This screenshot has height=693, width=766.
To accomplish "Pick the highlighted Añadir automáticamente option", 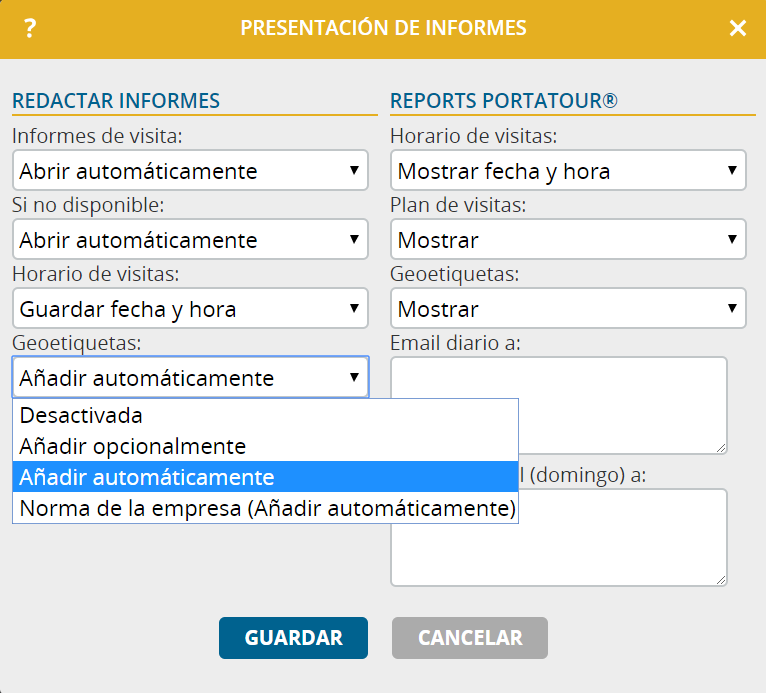I will tap(265, 477).
